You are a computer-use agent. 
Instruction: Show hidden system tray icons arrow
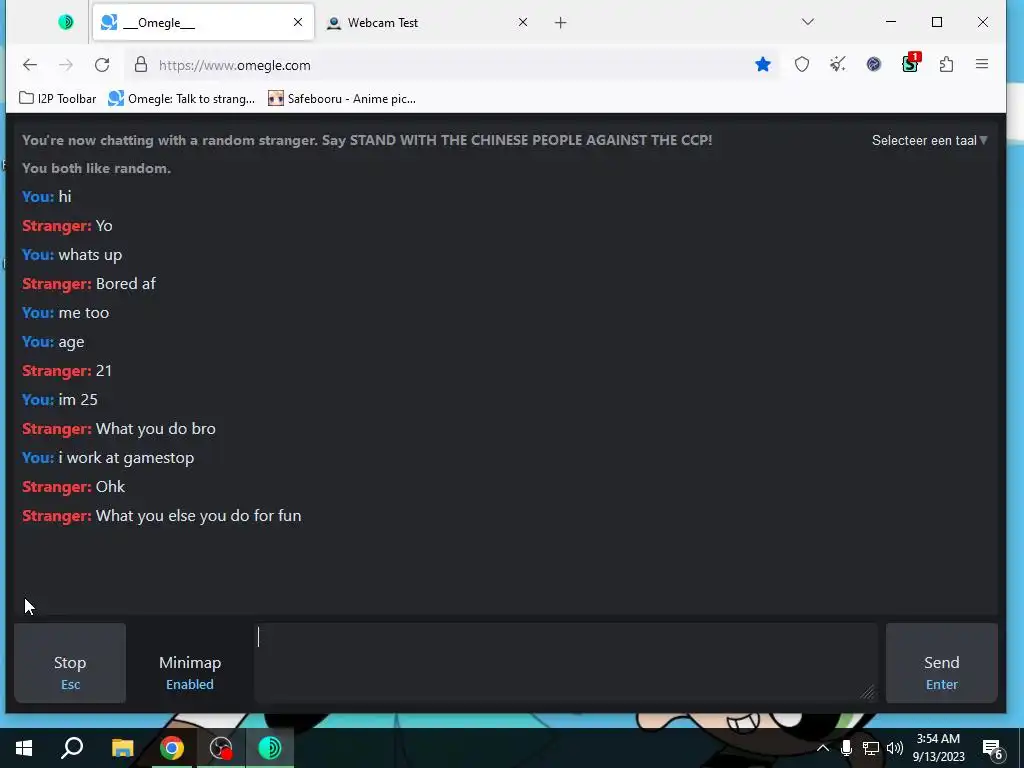tap(823, 748)
